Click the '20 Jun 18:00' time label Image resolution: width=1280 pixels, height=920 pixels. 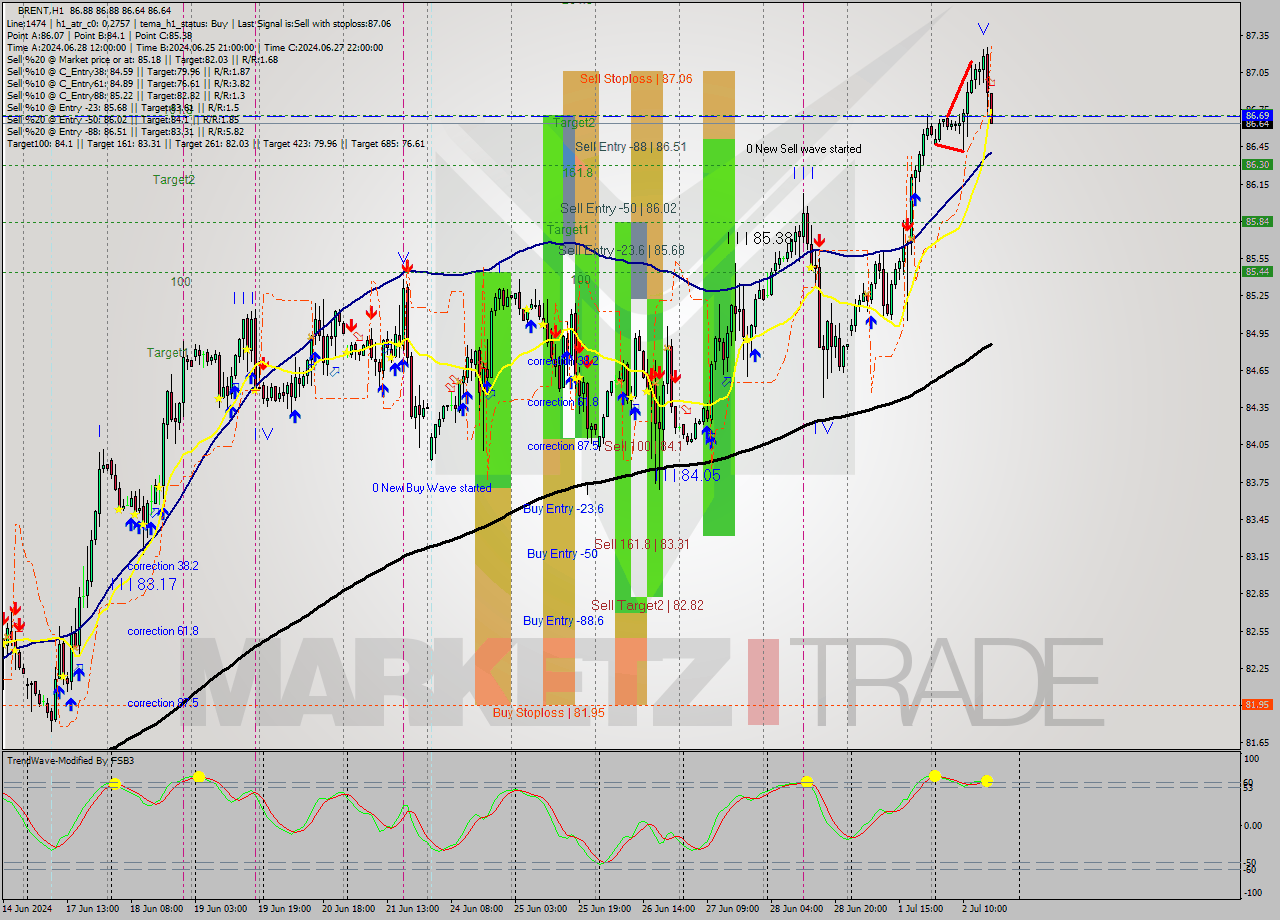tap(348, 909)
